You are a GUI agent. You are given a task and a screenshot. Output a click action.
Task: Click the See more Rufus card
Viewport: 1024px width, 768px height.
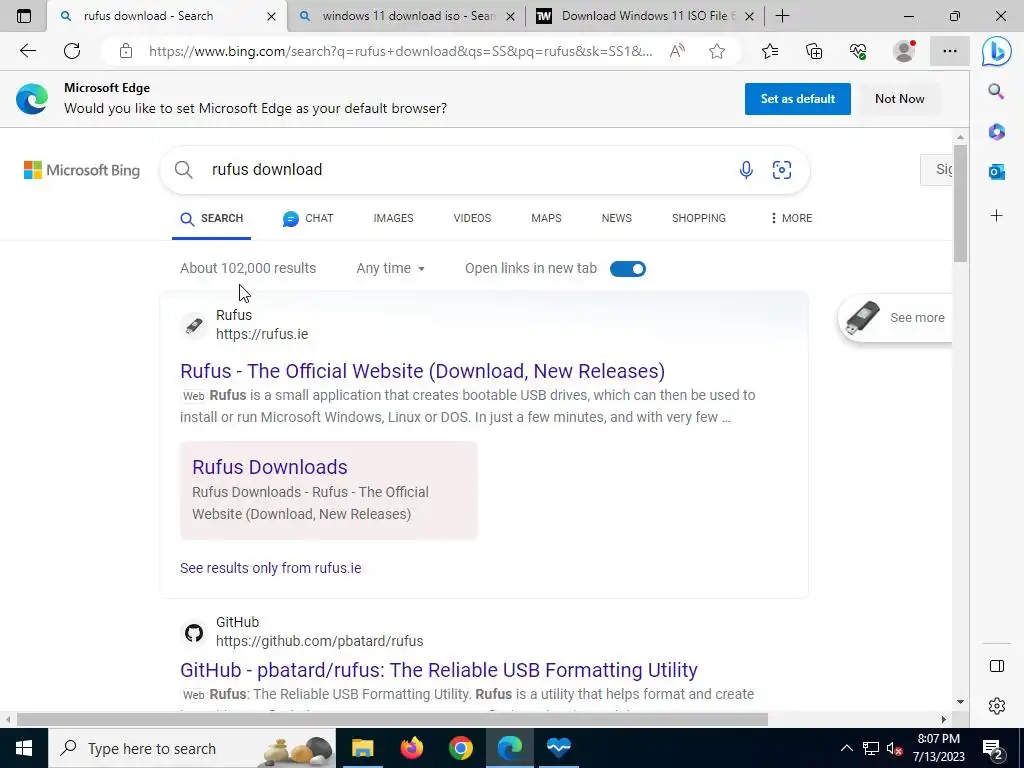[896, 318]
